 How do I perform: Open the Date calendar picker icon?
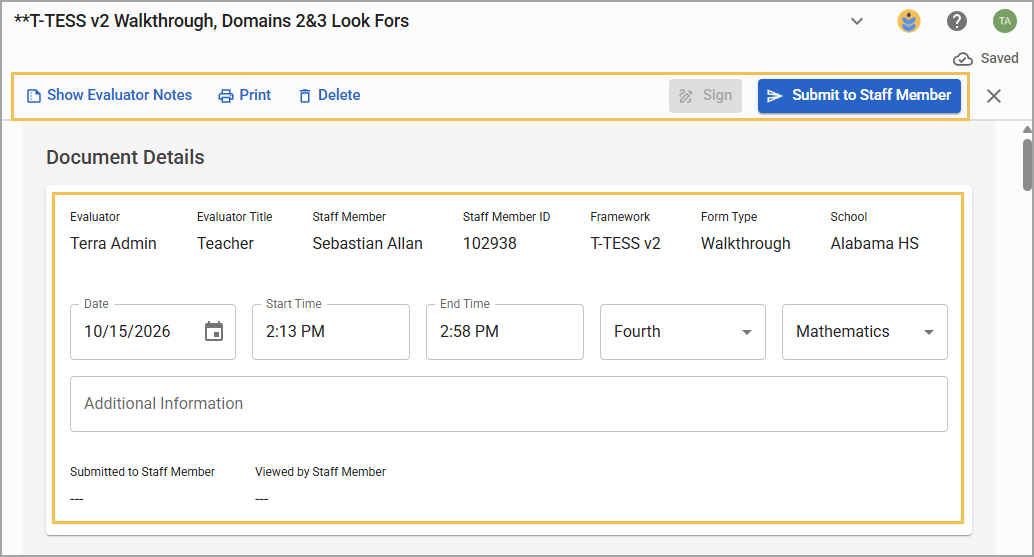coord(214,331)
